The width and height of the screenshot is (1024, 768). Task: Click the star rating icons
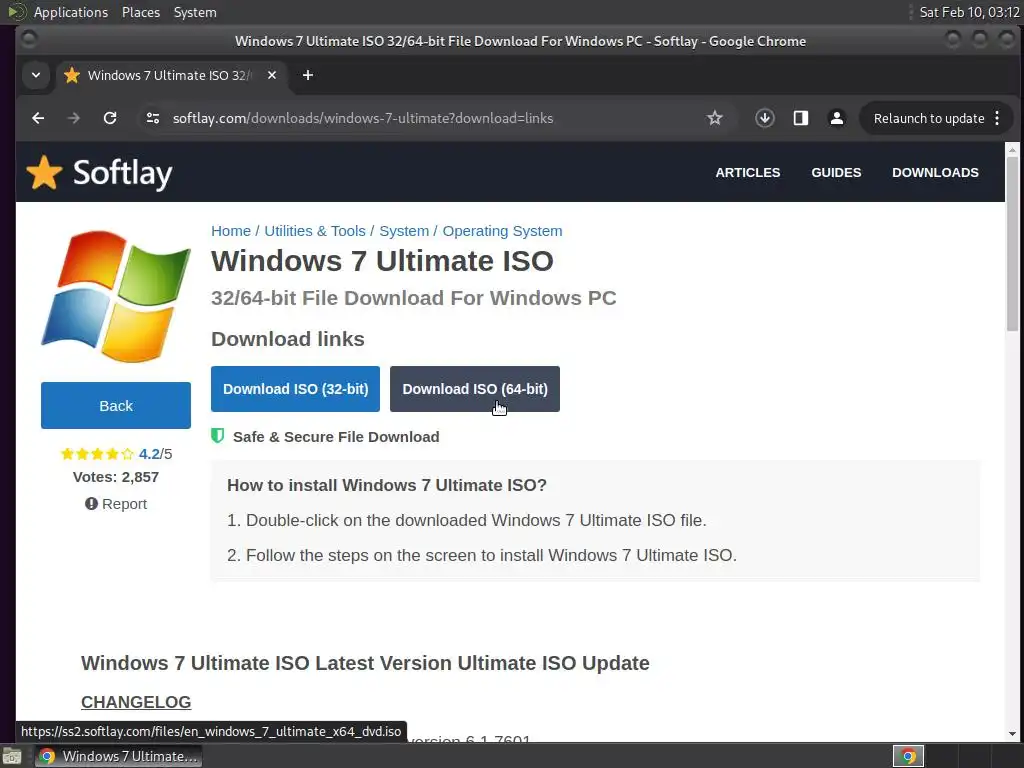97,454
